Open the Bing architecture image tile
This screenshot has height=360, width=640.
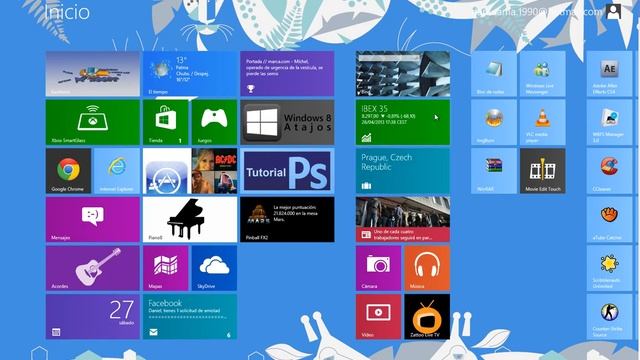pyautogui.click(x=403, y=74)
